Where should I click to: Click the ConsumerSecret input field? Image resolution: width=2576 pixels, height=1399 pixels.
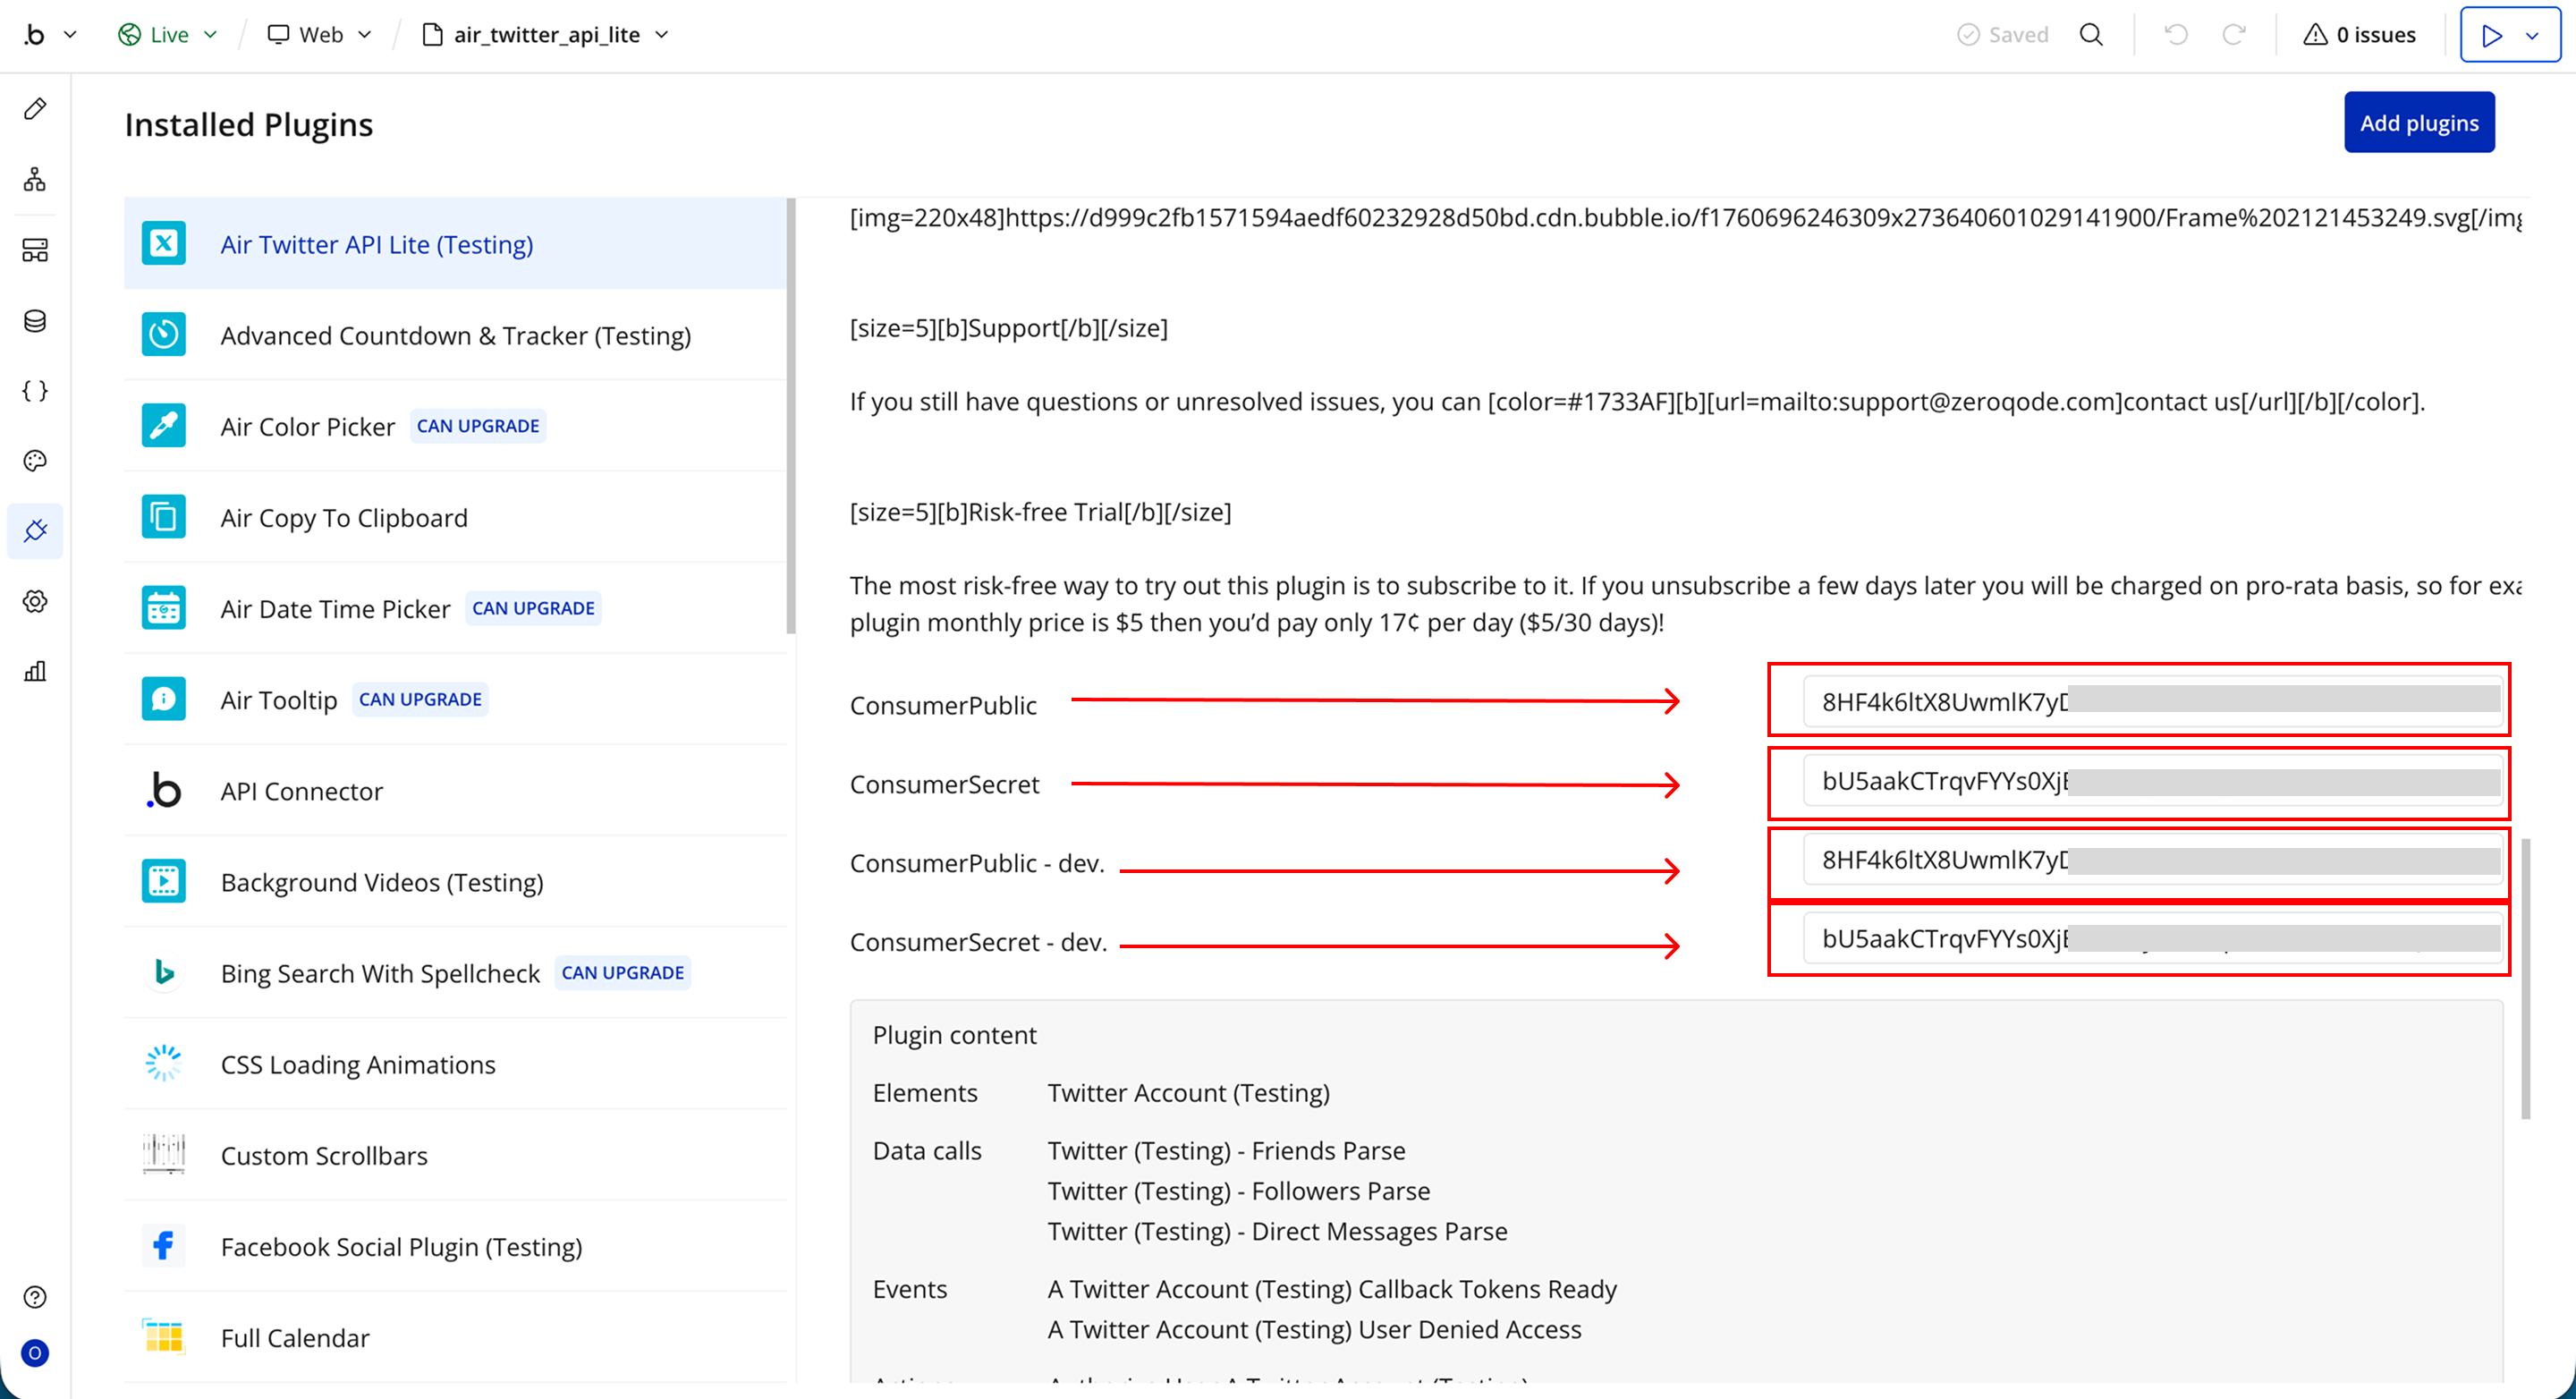(x=2150, y=781)
